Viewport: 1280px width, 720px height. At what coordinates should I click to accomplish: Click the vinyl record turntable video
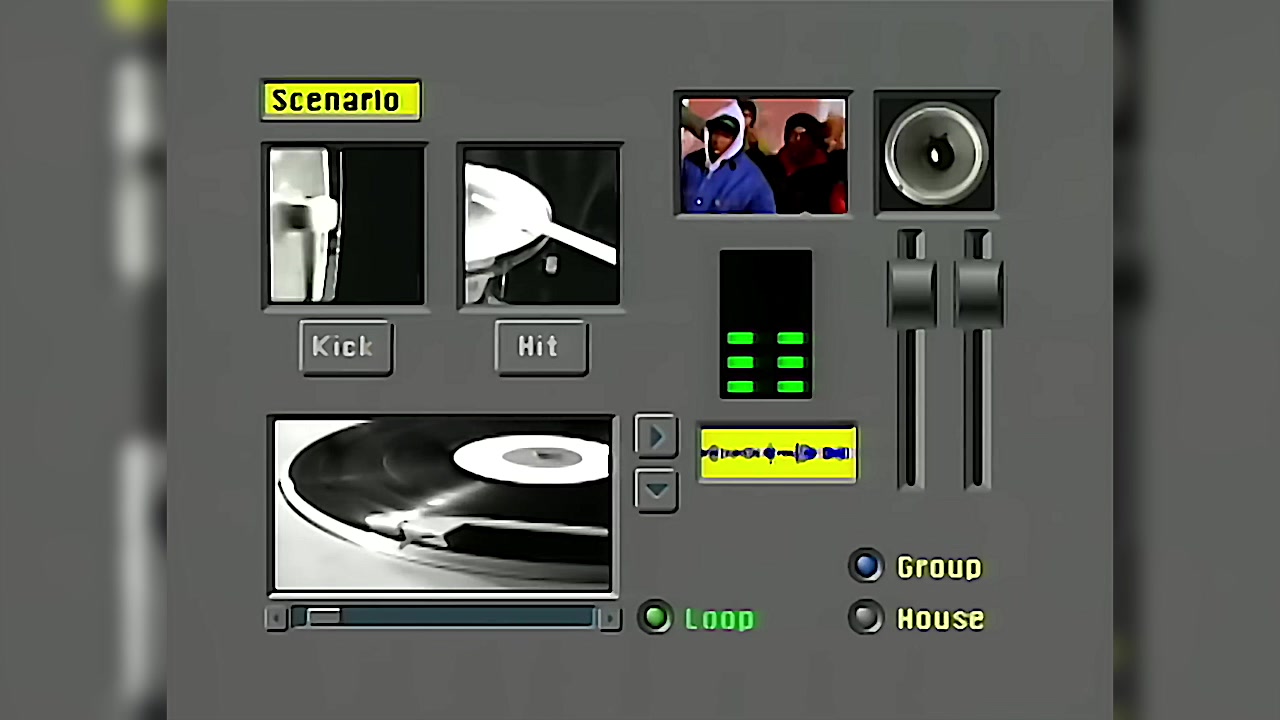(443, 504)
